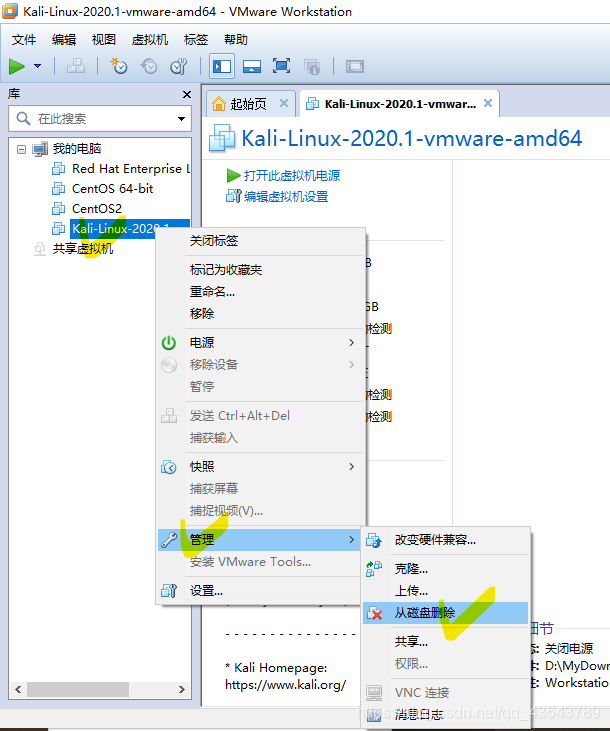Image resolution: width=610 pixels, height=731 pixels.
Task: Toggle the show library sidebar view icon
Action: click(x=222, y=66)
